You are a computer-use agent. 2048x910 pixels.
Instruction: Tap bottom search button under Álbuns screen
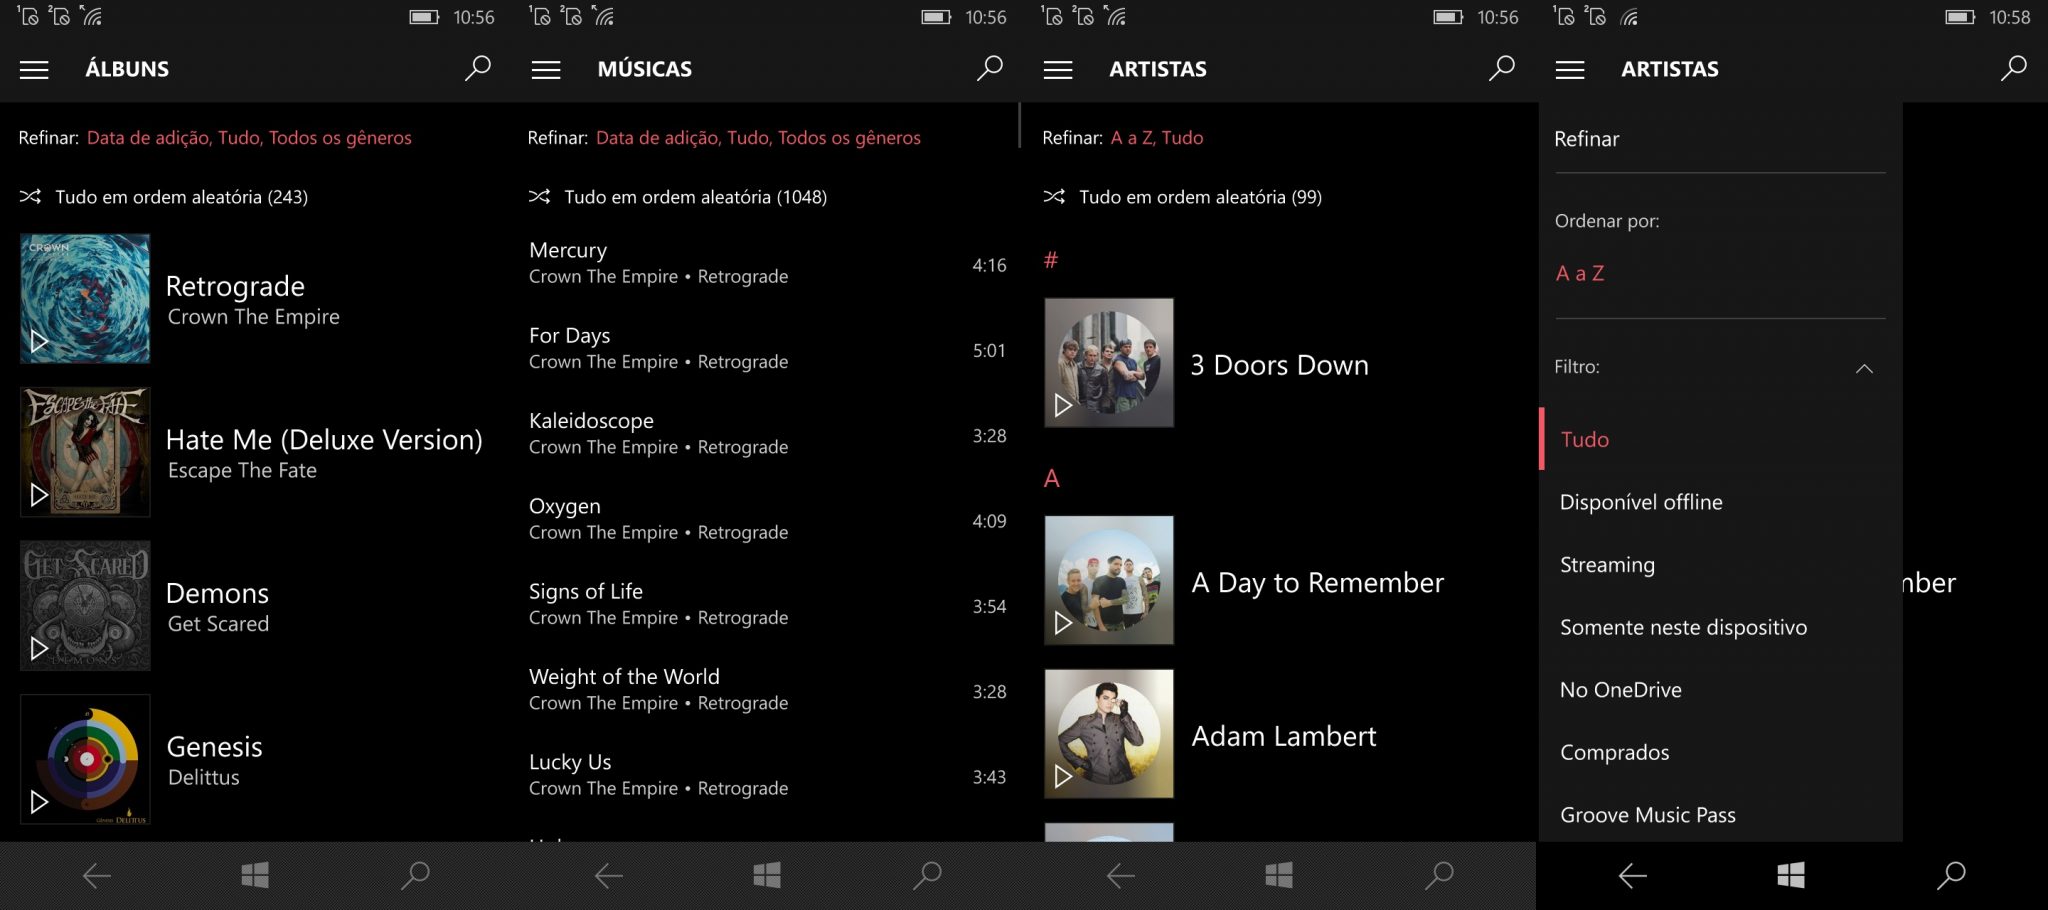(415, 876)
